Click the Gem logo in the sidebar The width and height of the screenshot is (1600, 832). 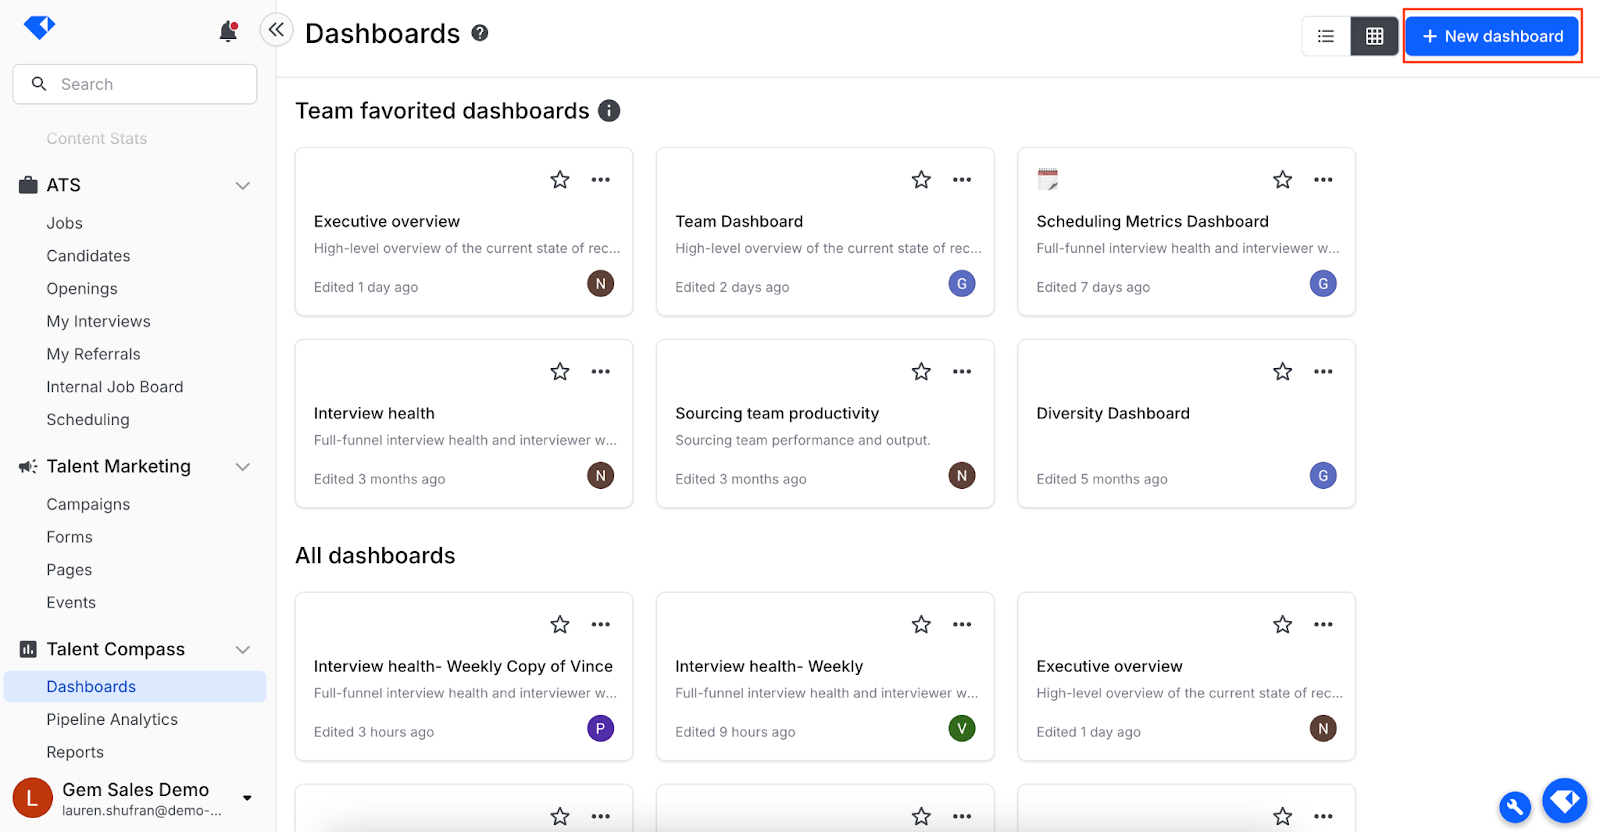click(39, 27)
